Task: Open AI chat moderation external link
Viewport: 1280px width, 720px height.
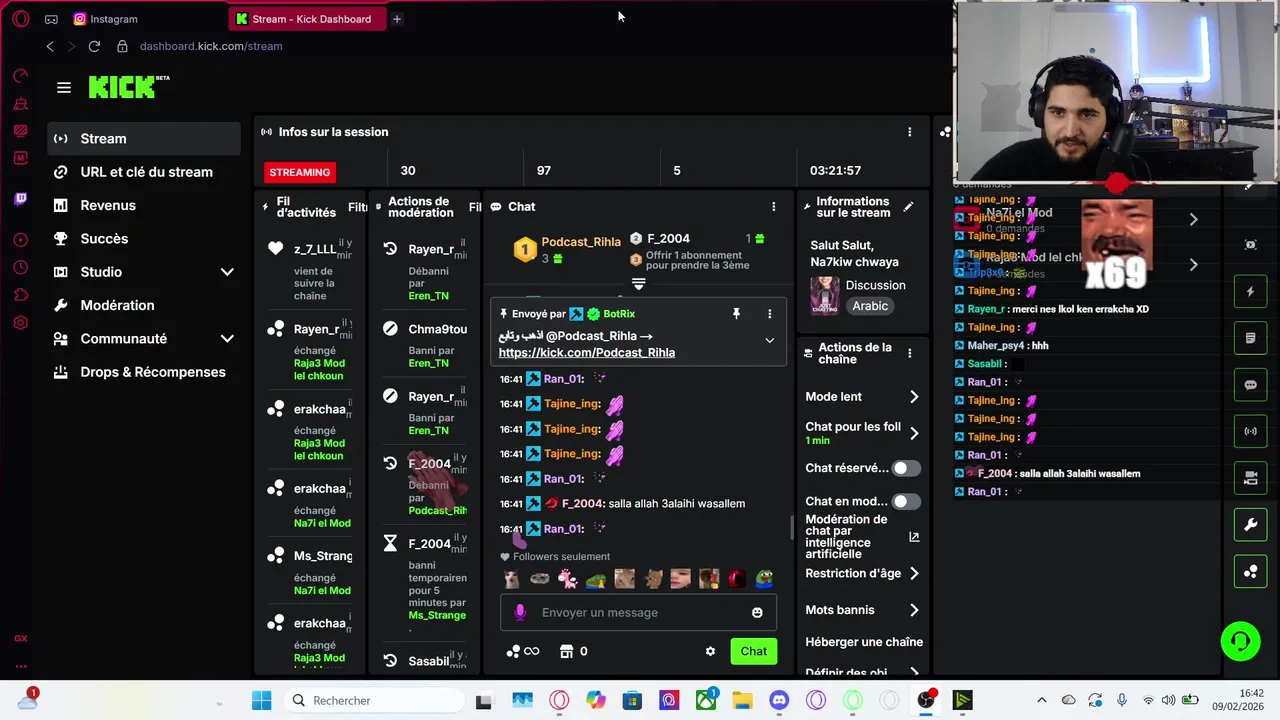Action: [x=913, y=537]
